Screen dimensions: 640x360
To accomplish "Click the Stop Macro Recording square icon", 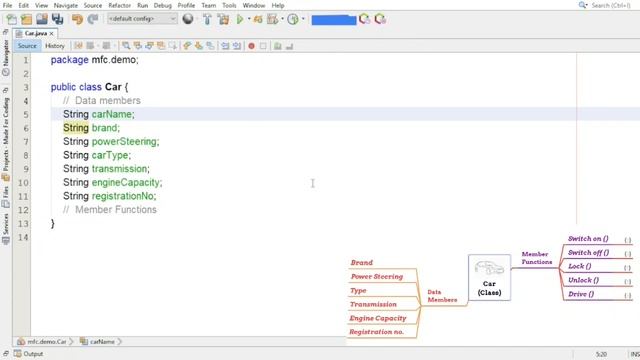I will (263, 46).
